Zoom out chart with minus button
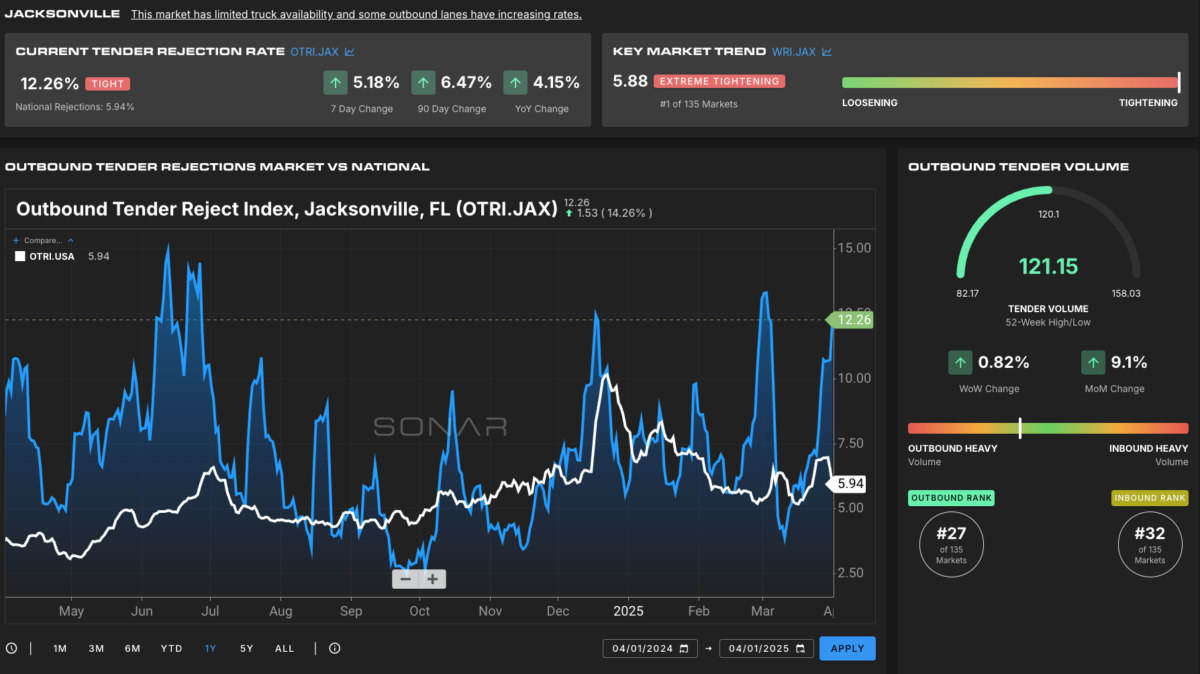Viewport: 1200px width, 674px height. coord(405,579)
